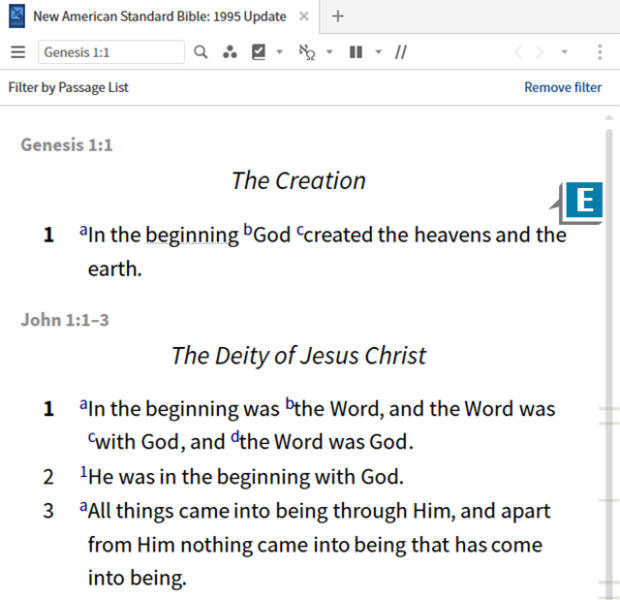Close the New American Standard Bible tab
The height and width of the screenshot is (600, 620).
coord(304,16)
